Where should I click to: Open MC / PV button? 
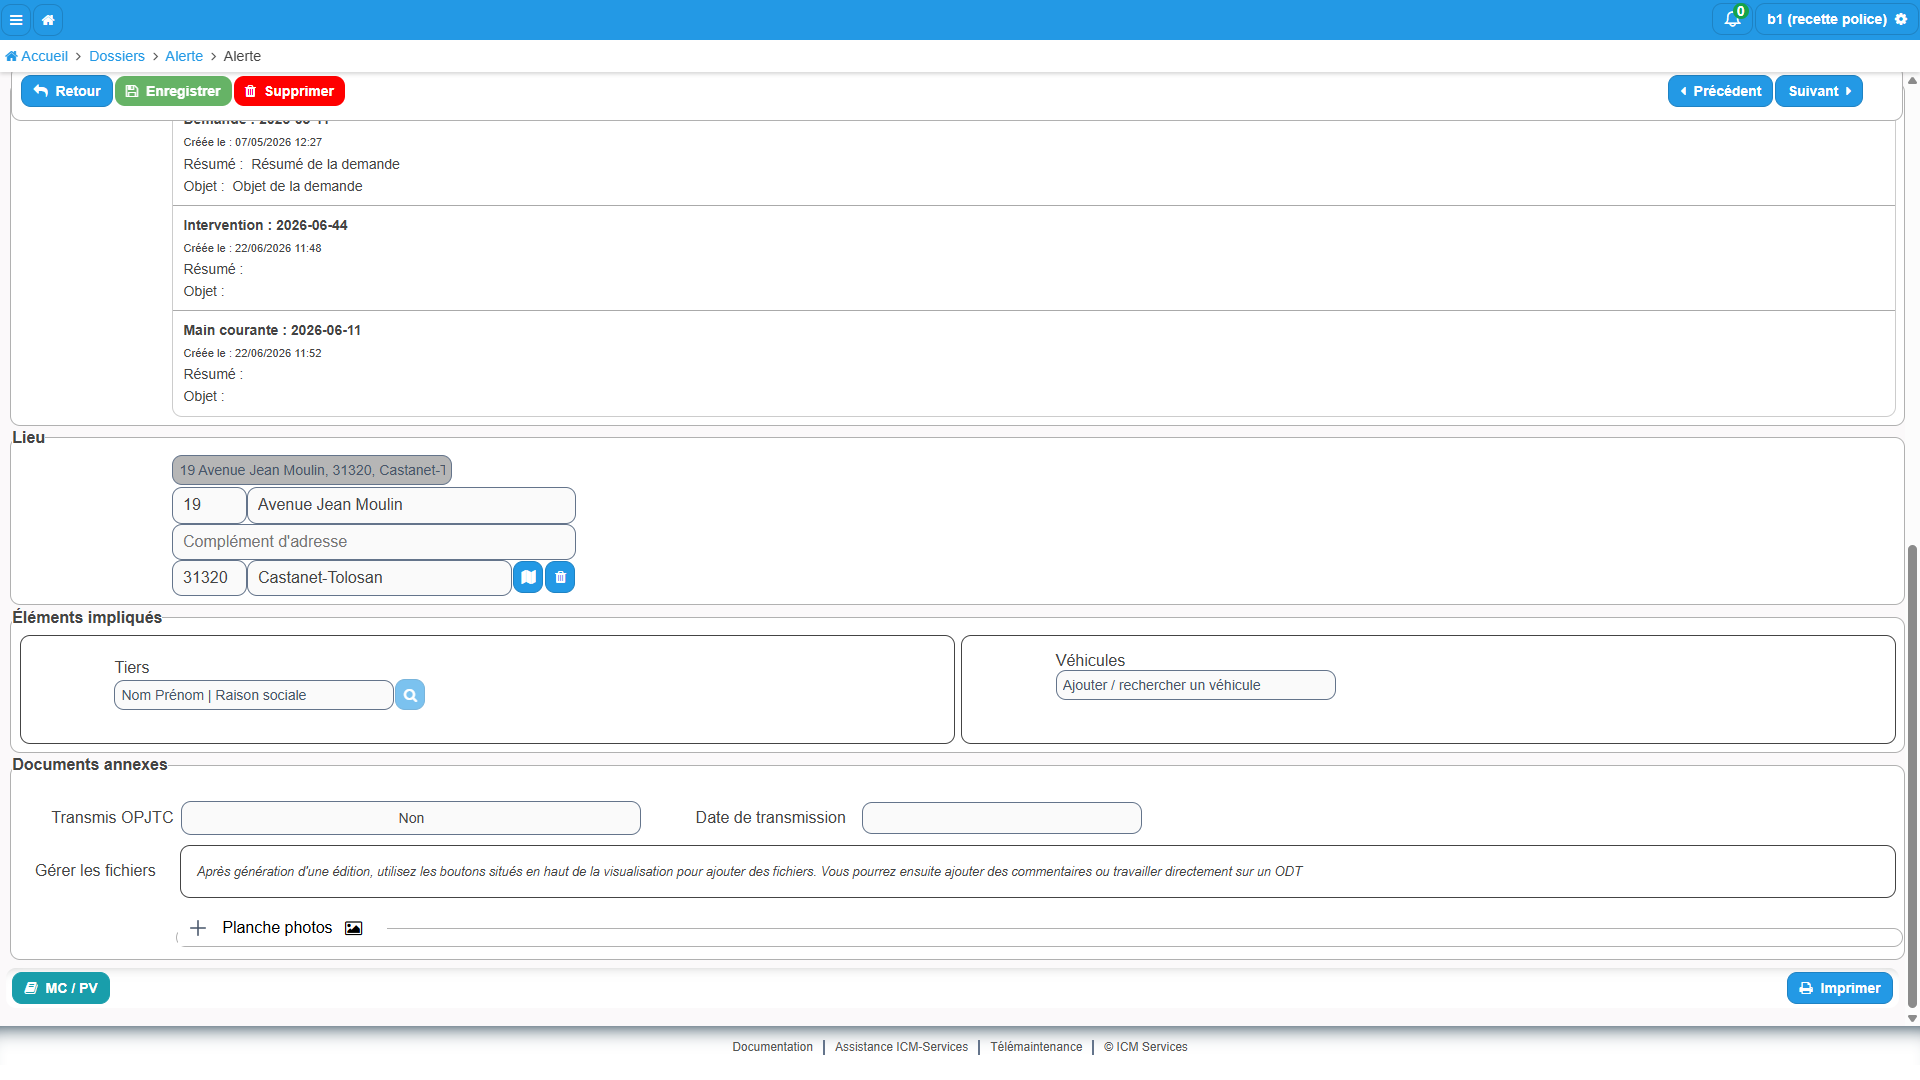point(61,988)
